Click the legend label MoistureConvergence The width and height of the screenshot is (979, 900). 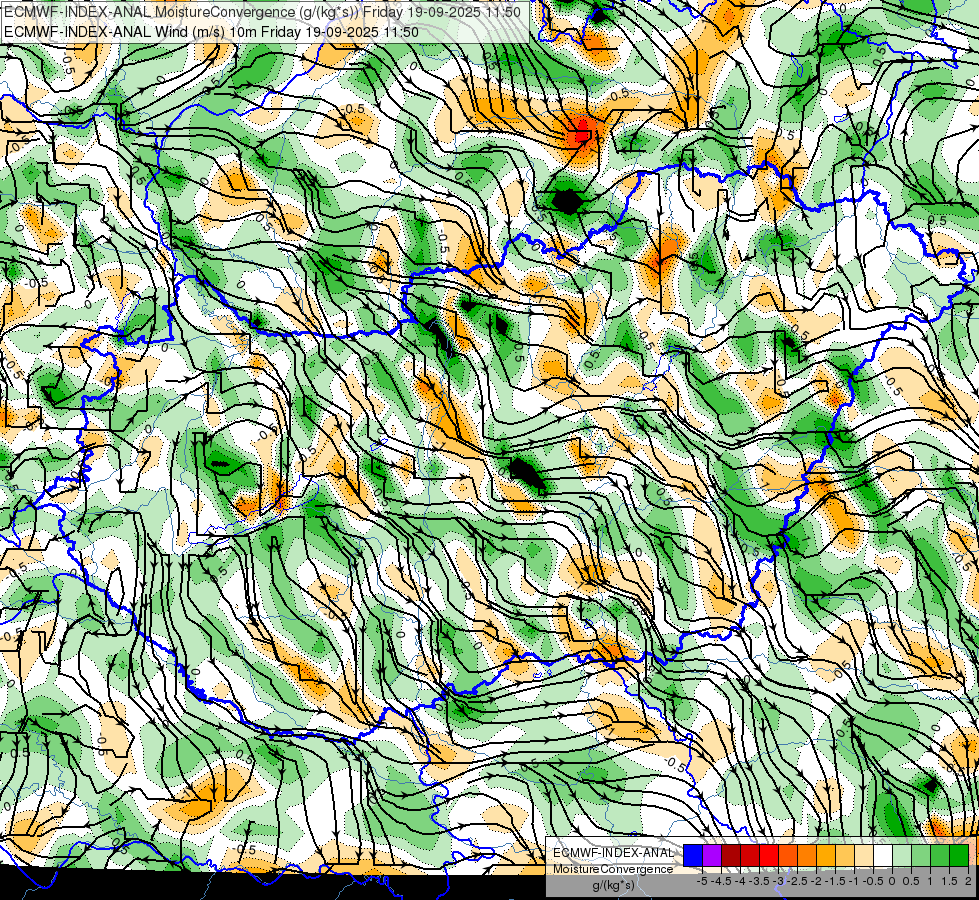(x=613, y=869)
